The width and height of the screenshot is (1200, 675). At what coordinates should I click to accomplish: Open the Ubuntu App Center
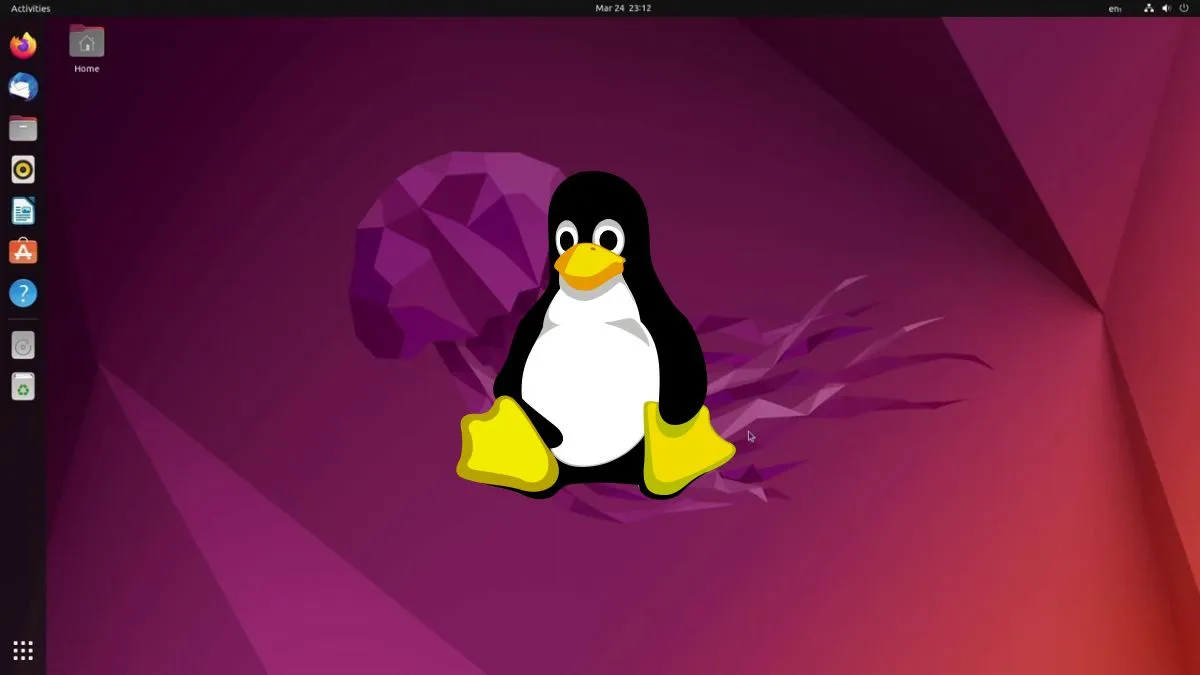[x=23, y=251]
